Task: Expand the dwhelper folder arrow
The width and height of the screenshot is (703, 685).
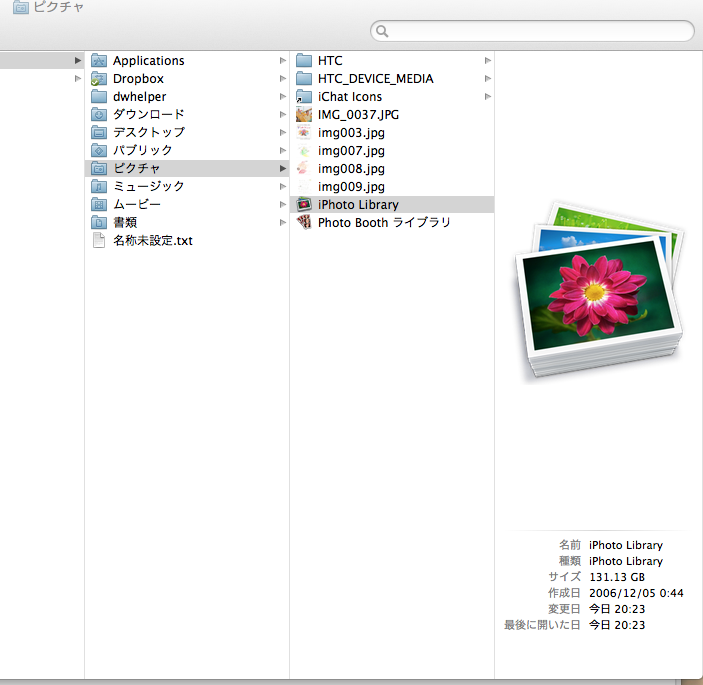Action: tap(282, 96)
